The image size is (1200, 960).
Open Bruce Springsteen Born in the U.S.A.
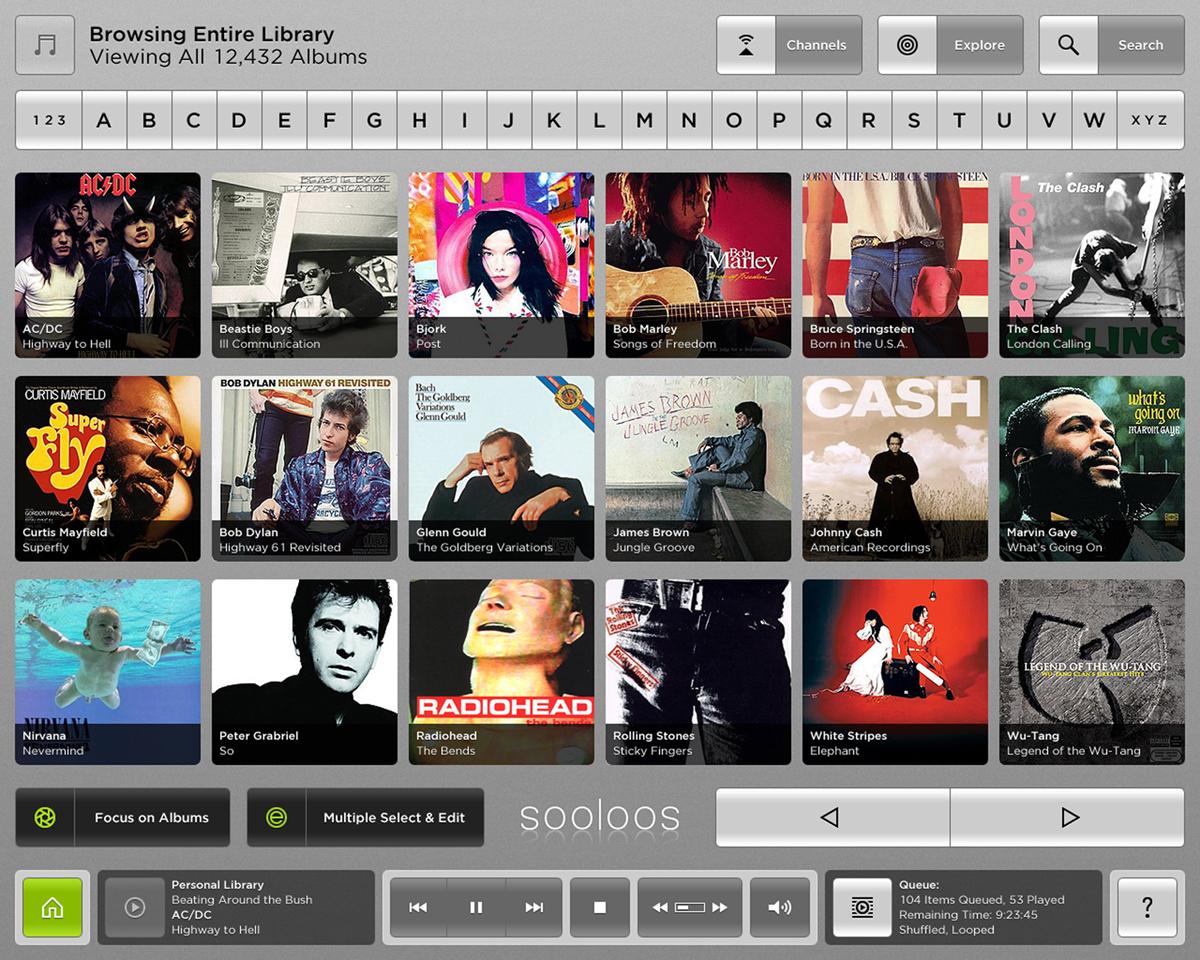[x=895, y=265]
